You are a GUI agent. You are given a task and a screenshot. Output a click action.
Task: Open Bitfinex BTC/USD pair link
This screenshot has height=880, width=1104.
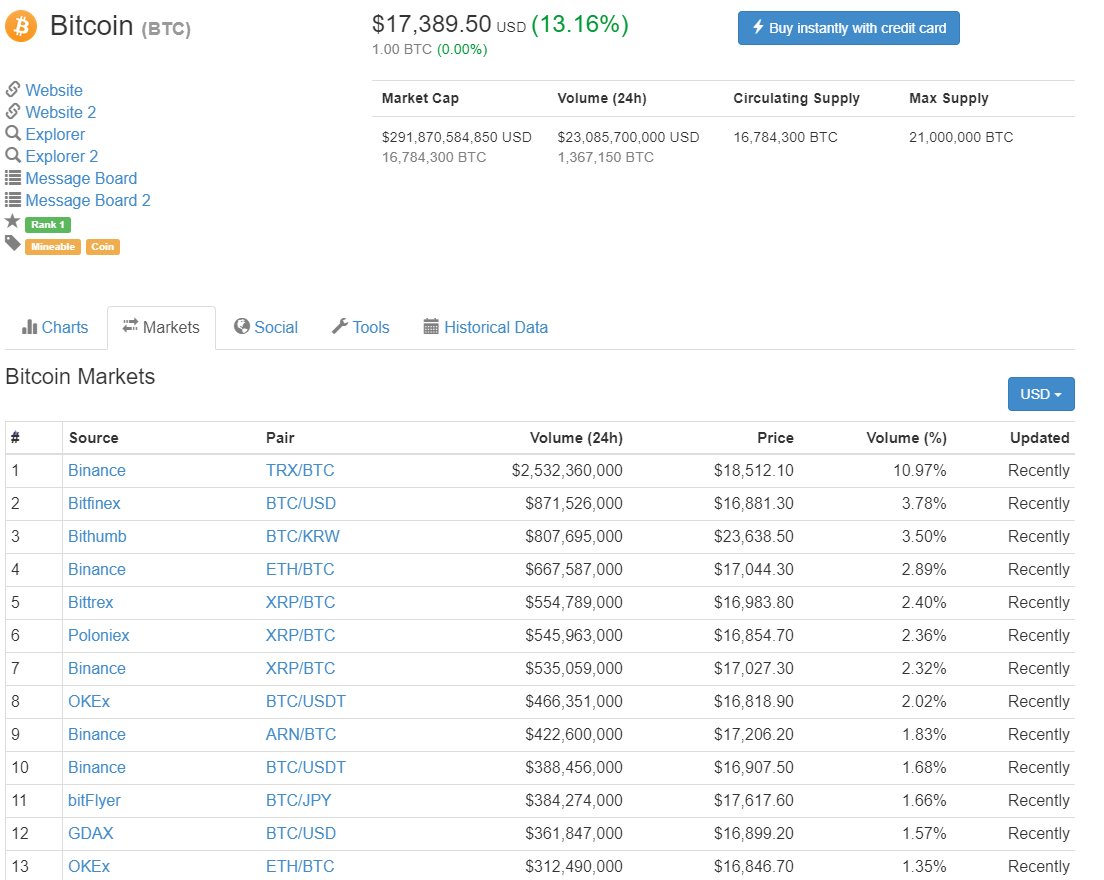click(301, 503)
